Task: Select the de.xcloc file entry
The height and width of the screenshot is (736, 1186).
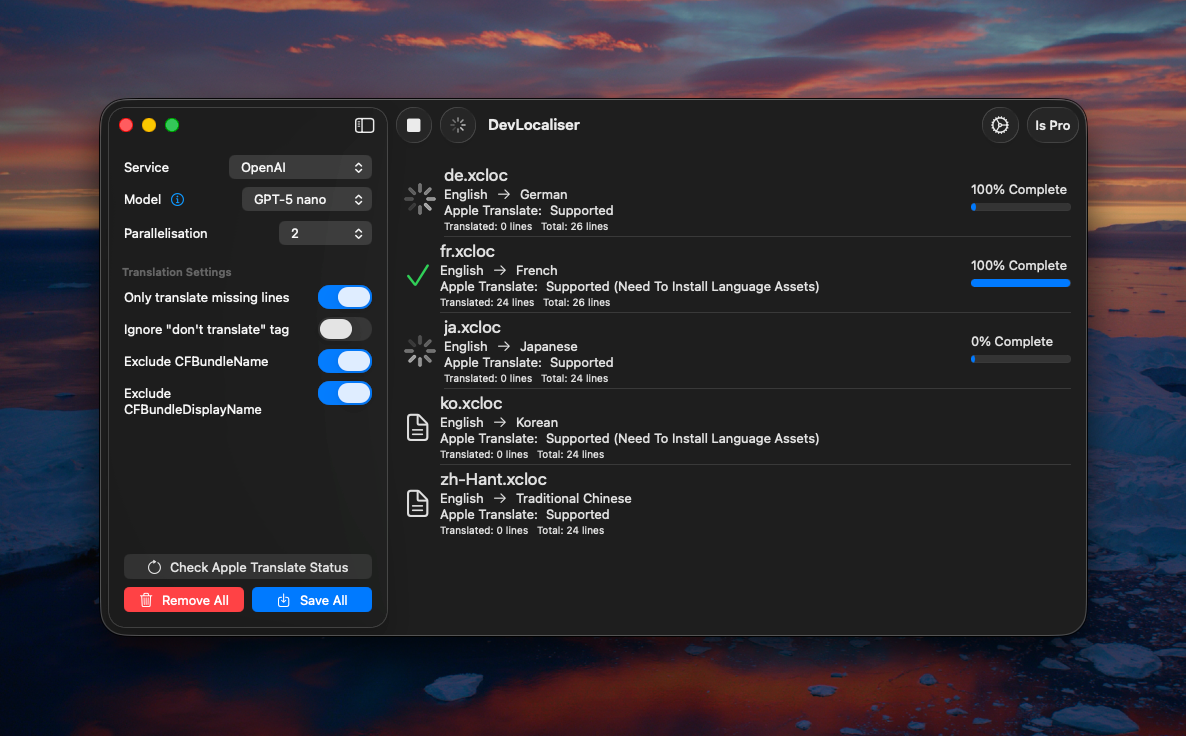Action: [x=700, y=195]
